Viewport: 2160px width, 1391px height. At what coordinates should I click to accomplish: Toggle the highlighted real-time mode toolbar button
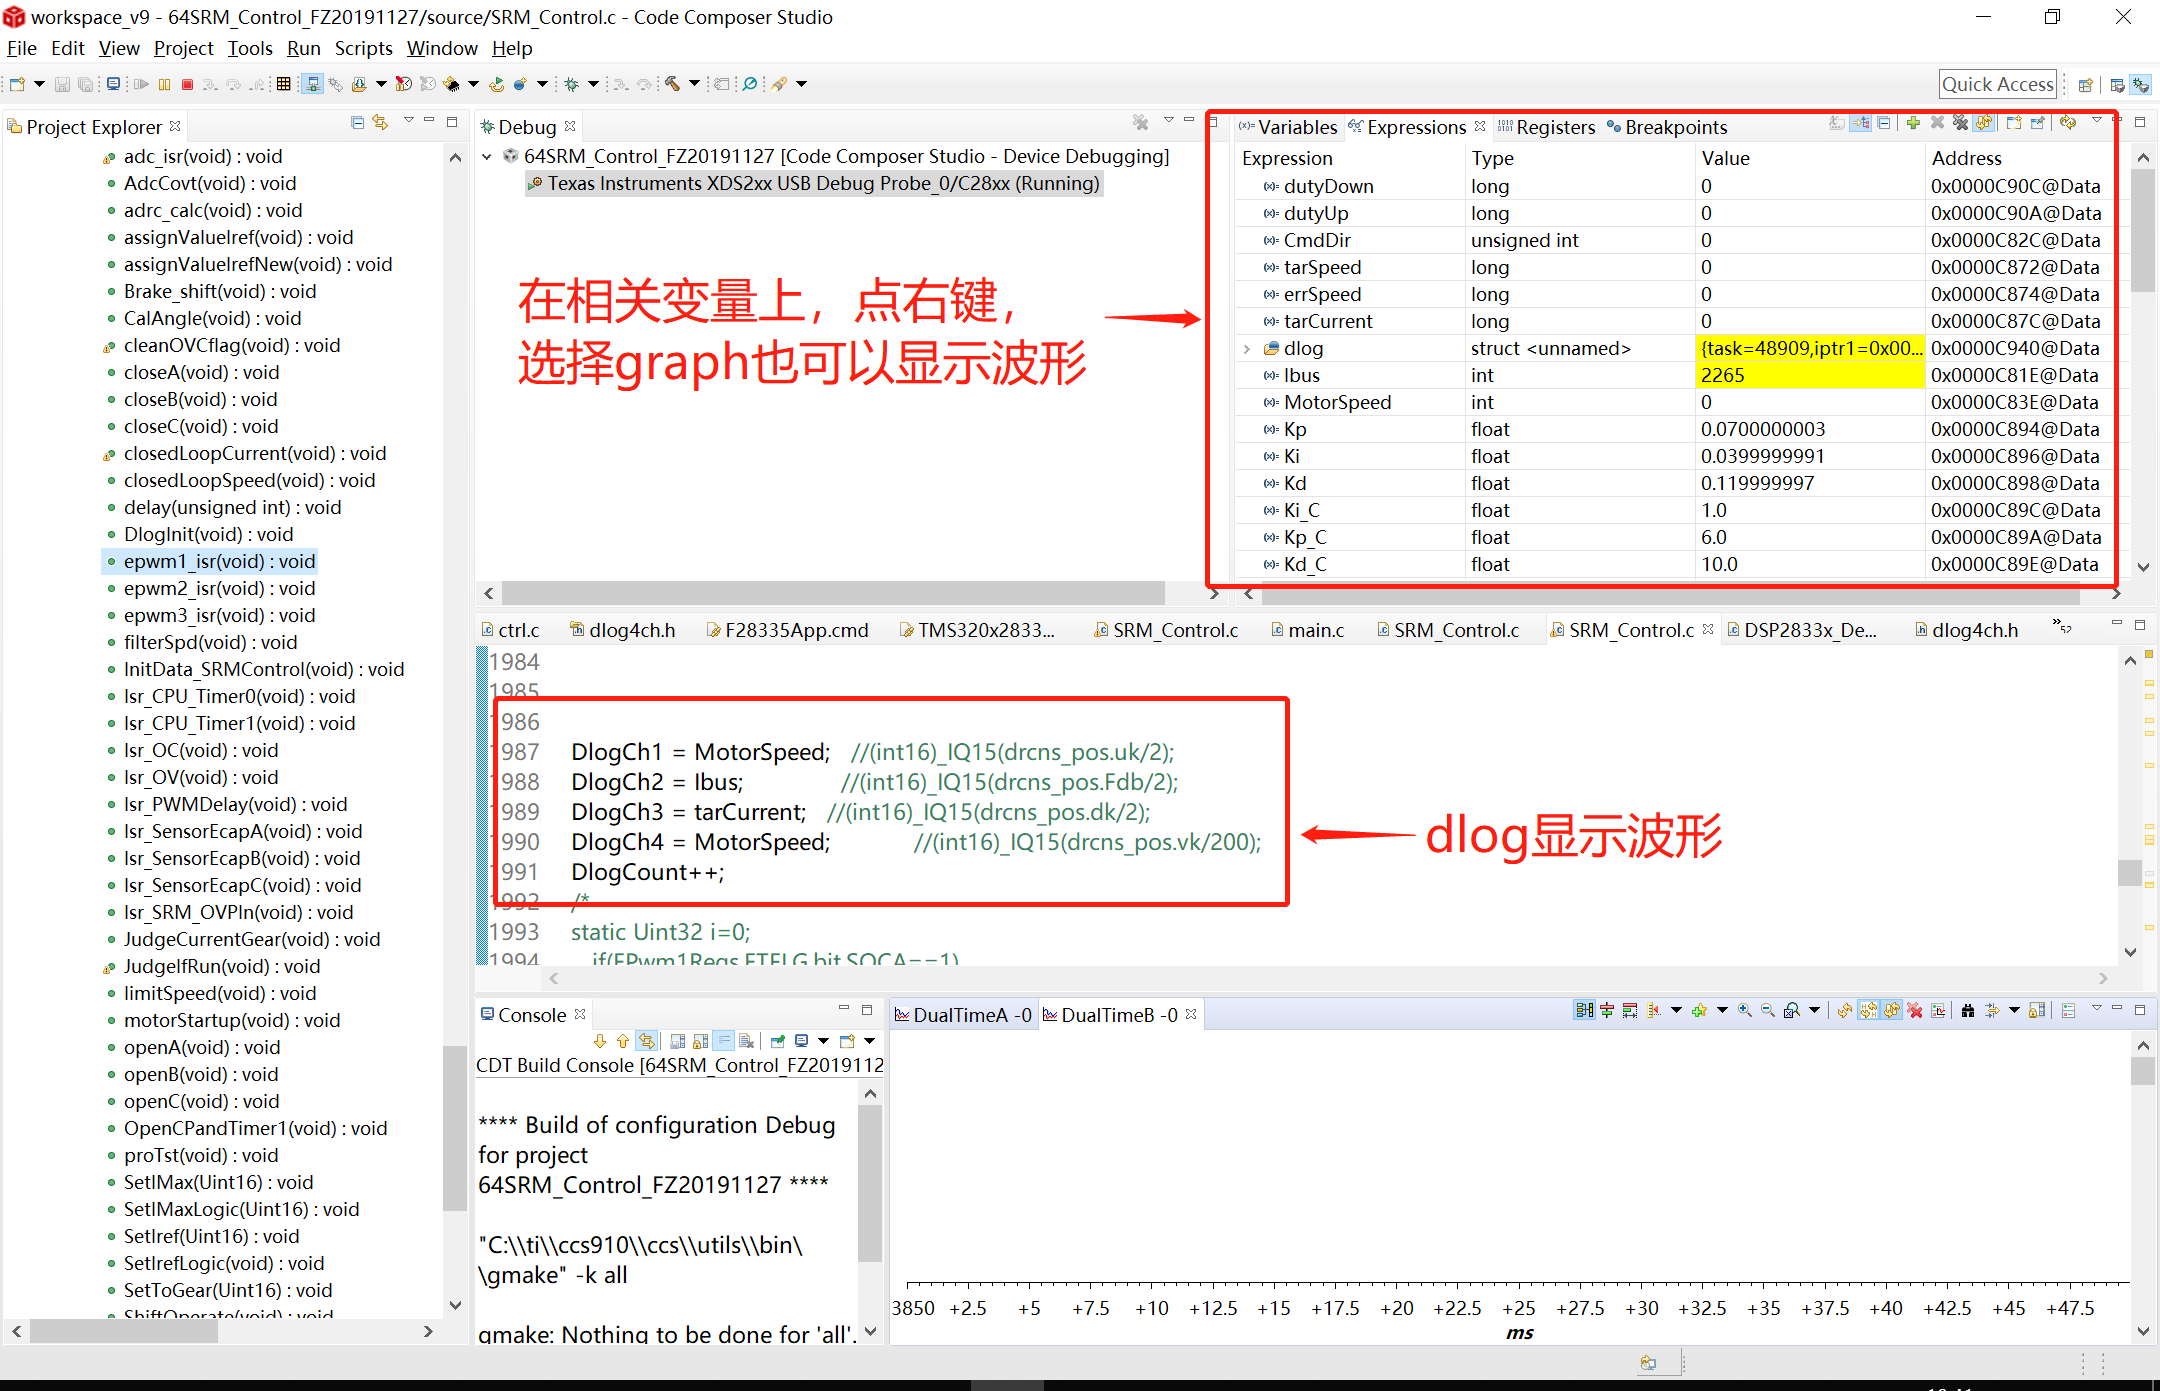click(x=312, y=85)
